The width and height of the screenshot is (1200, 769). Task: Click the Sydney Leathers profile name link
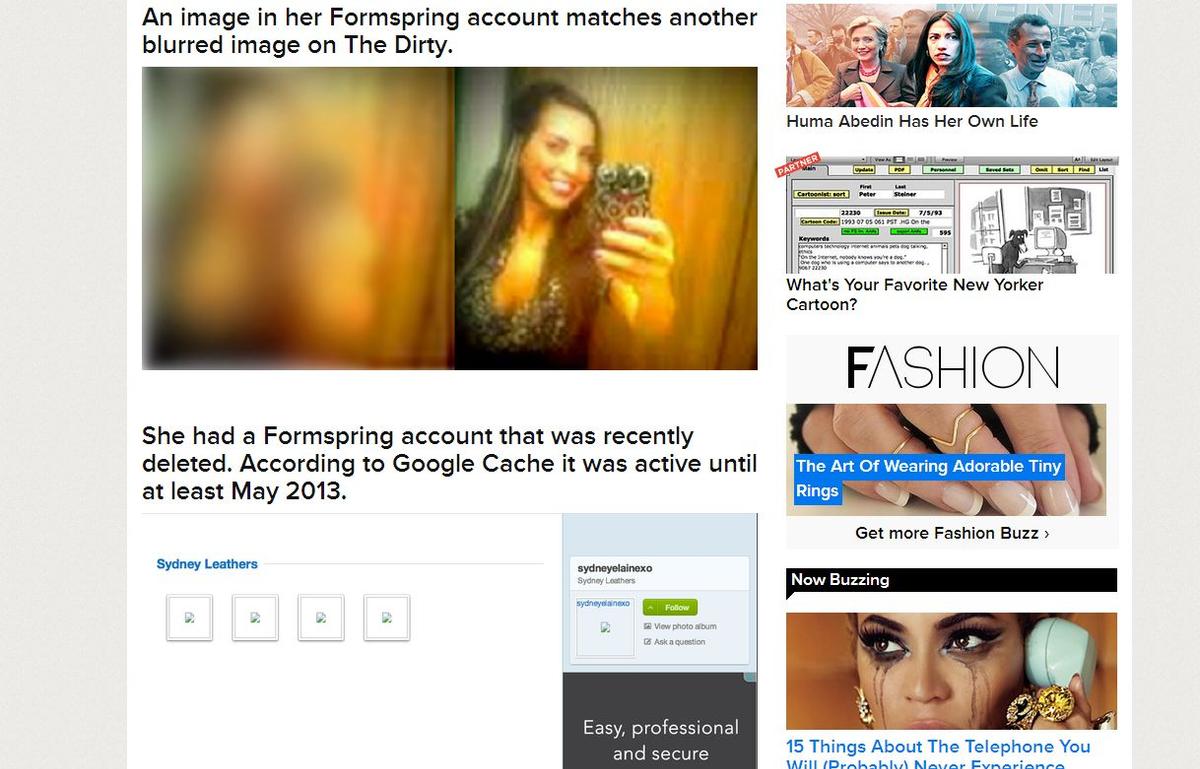(207, 564)
